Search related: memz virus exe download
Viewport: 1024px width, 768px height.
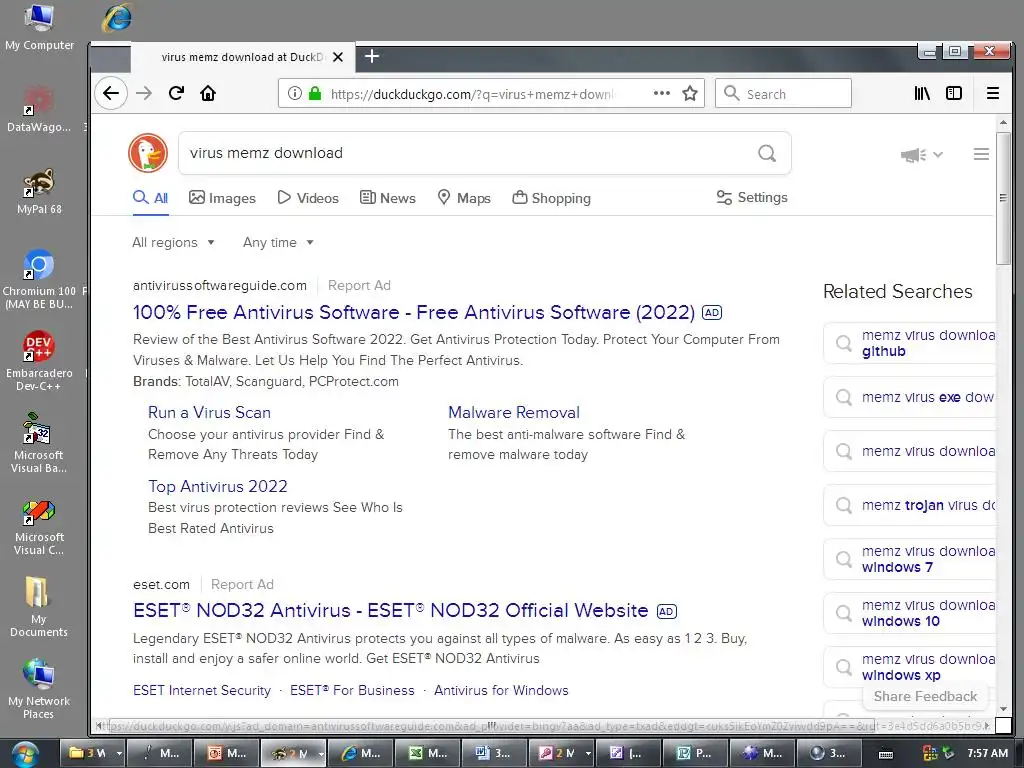[910, 397]
